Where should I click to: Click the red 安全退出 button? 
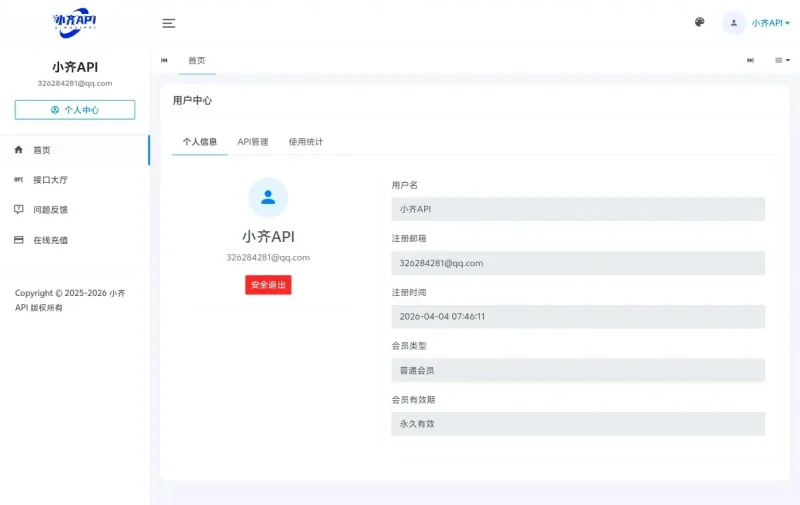(x=268, y=285)
